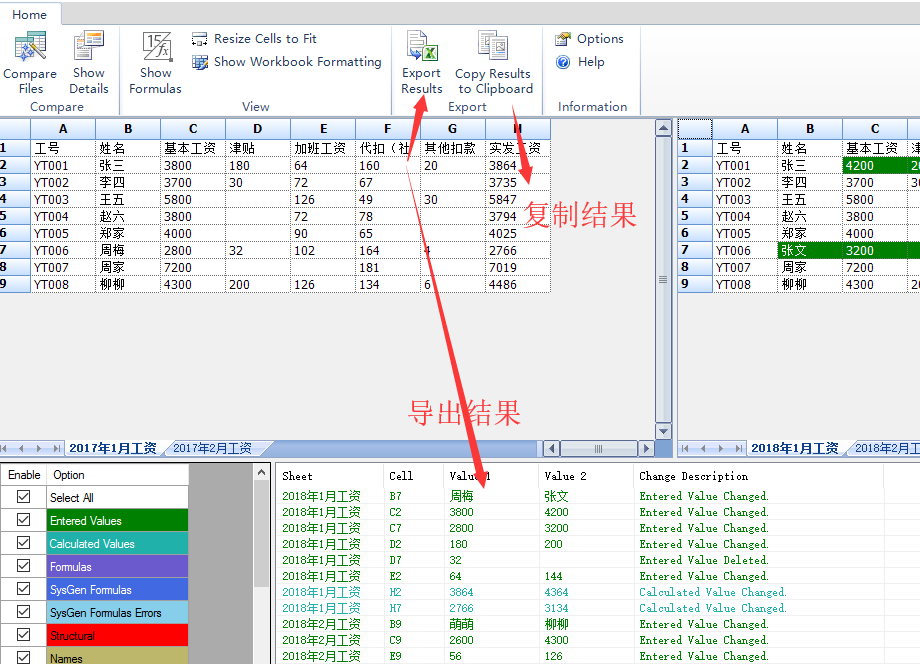Go to last sheet in right workbook
The image size is (920, 664).
click(738, 449)
